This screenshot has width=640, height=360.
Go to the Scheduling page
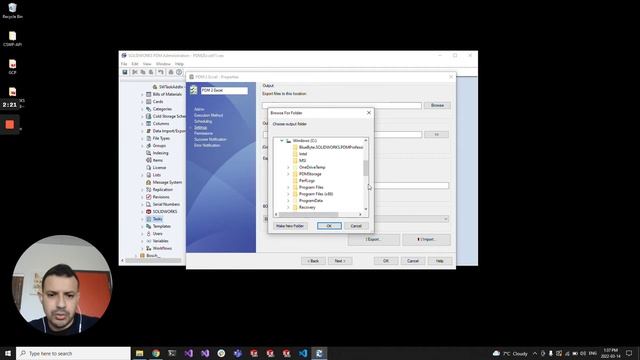203,121
